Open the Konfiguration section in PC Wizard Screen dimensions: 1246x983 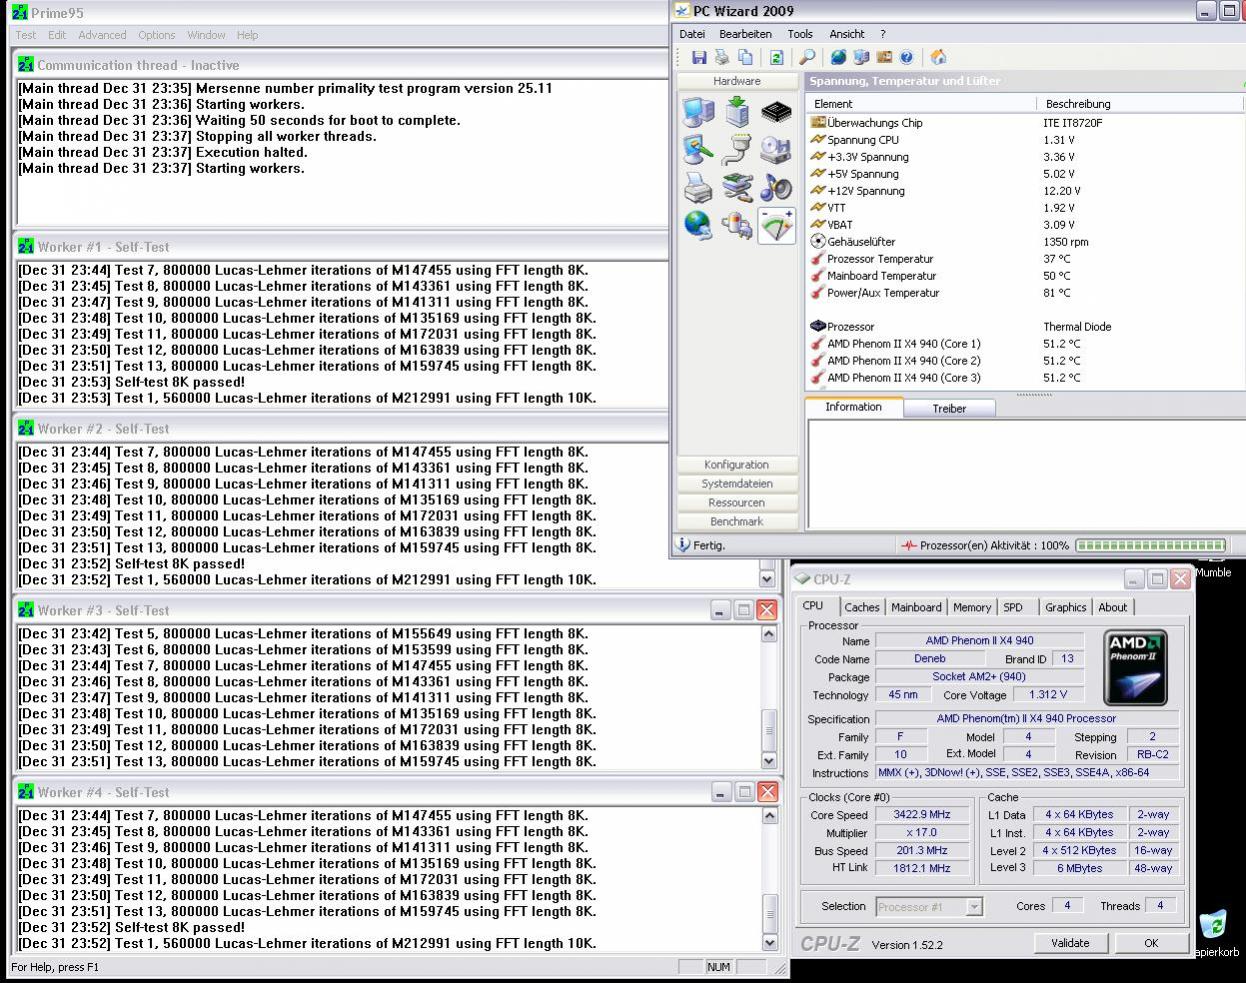coord(737,465)
